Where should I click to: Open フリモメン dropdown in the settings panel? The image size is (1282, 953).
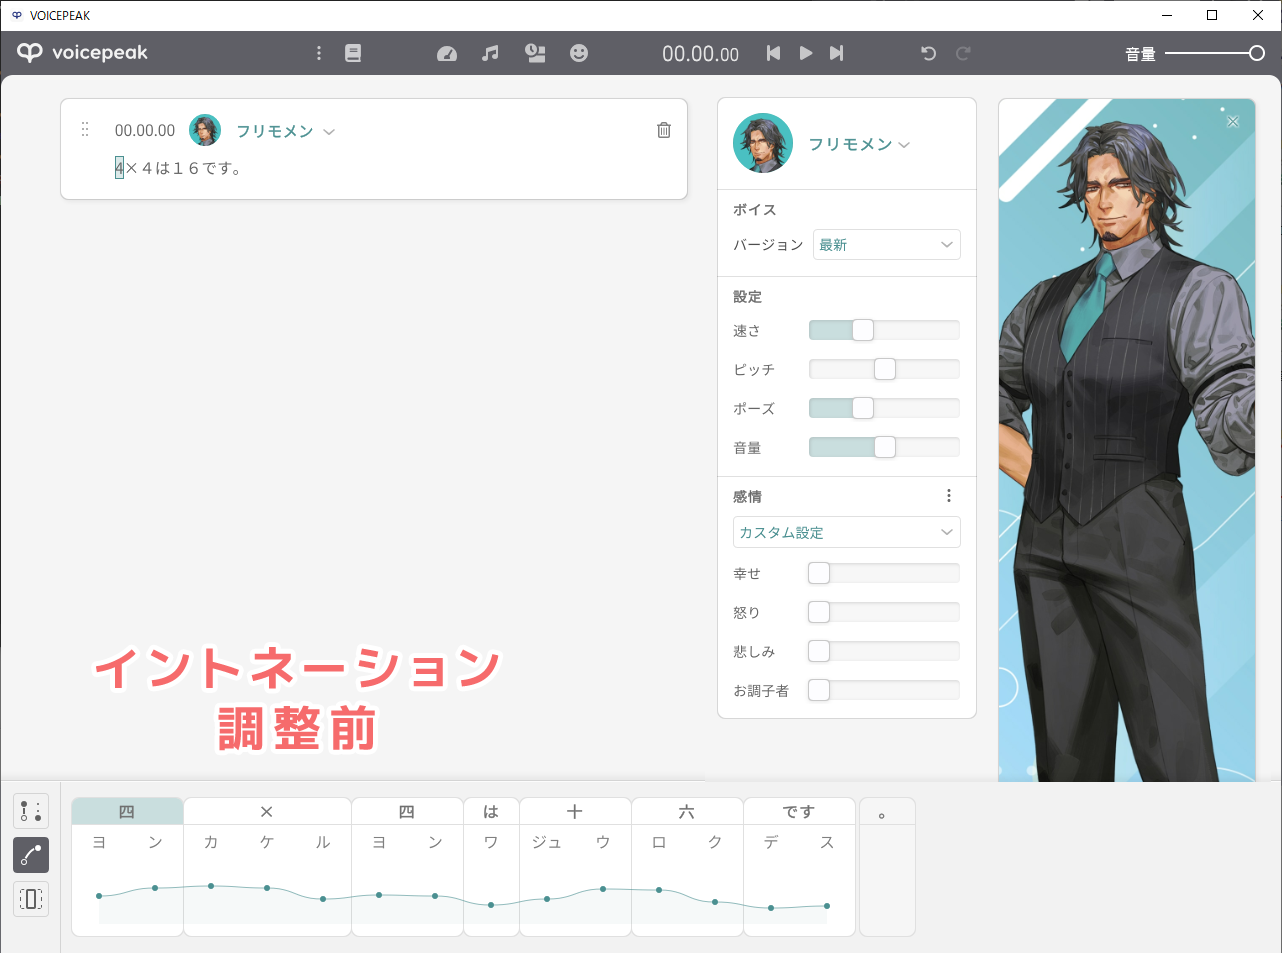tap(859, 144)
